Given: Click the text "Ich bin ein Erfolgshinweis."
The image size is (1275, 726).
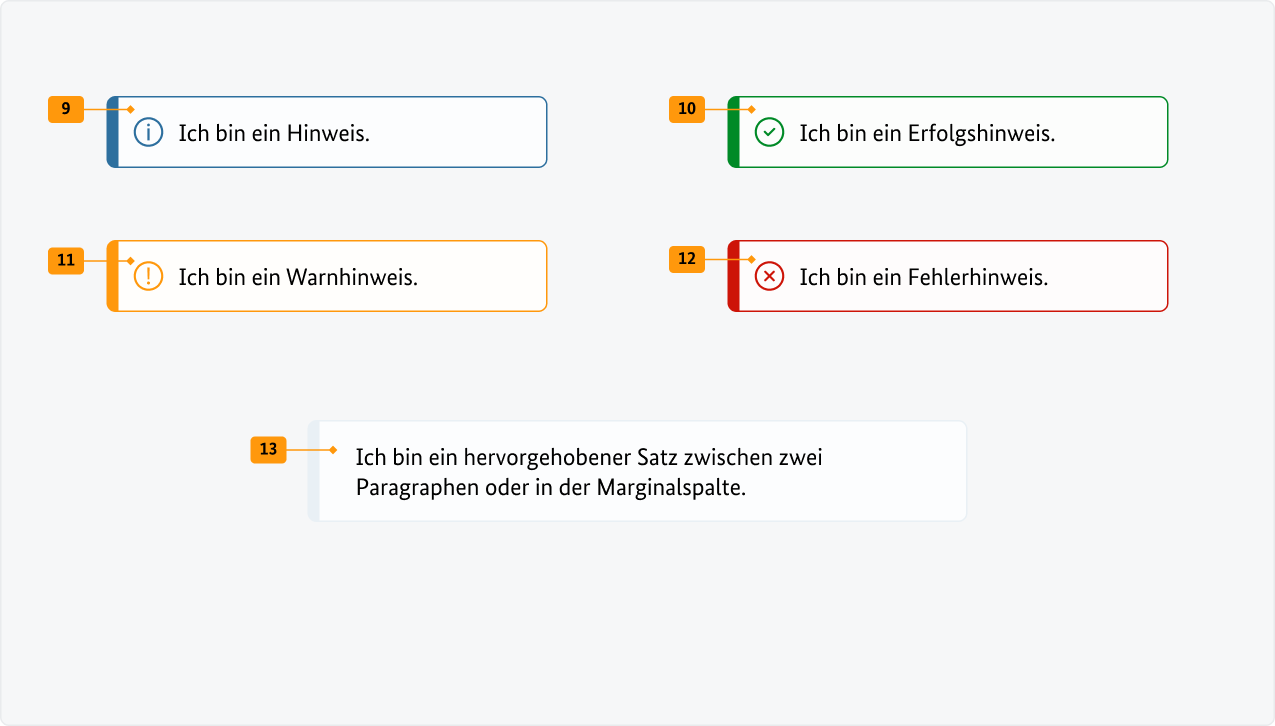Looking at the screenshot, I should pos(927,133).
